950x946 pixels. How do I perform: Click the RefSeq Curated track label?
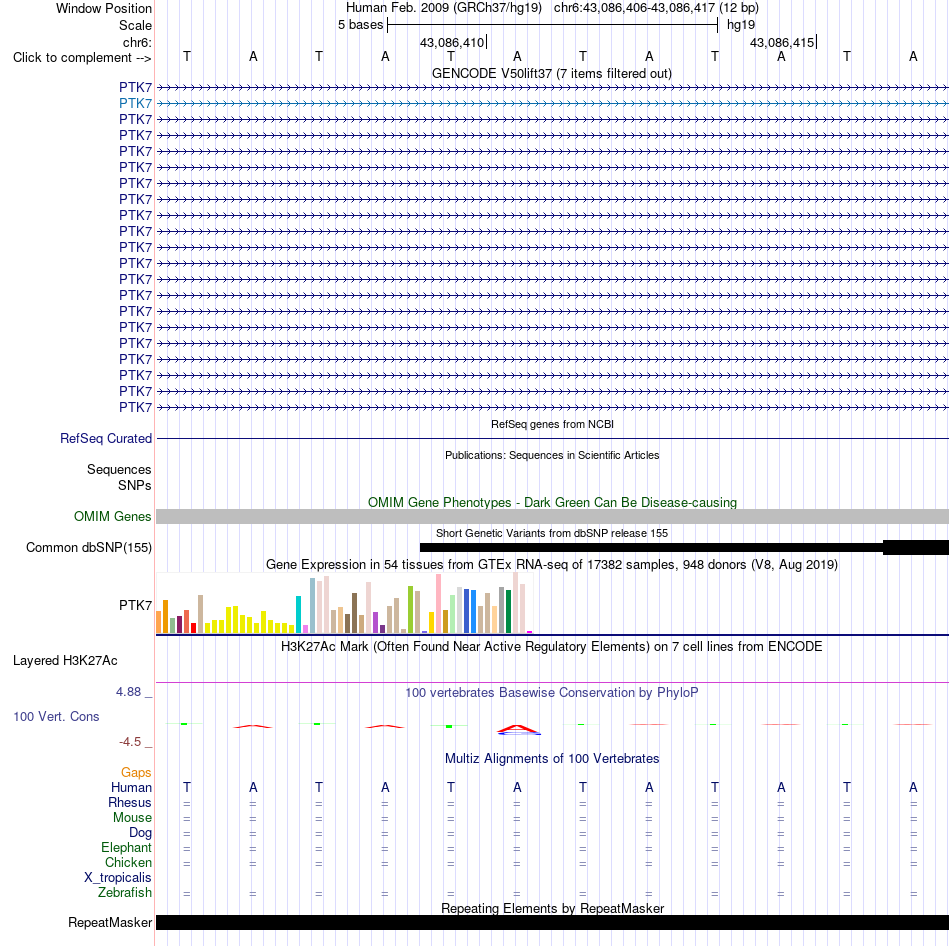coord(106,438)
